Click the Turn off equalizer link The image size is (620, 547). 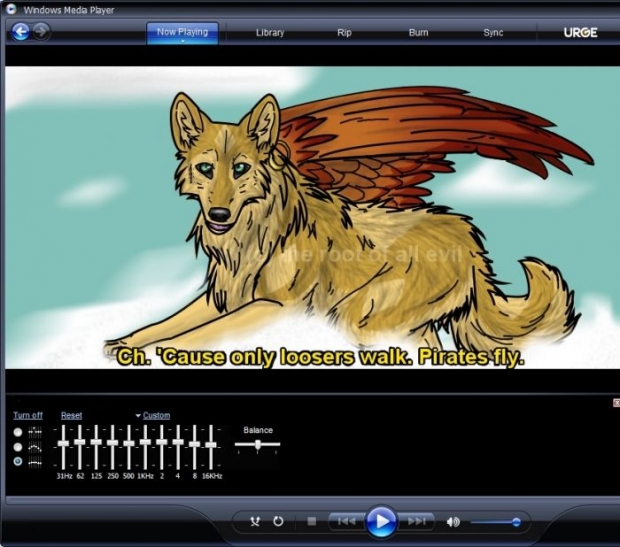pyautogui.click(x=28, y=415)
